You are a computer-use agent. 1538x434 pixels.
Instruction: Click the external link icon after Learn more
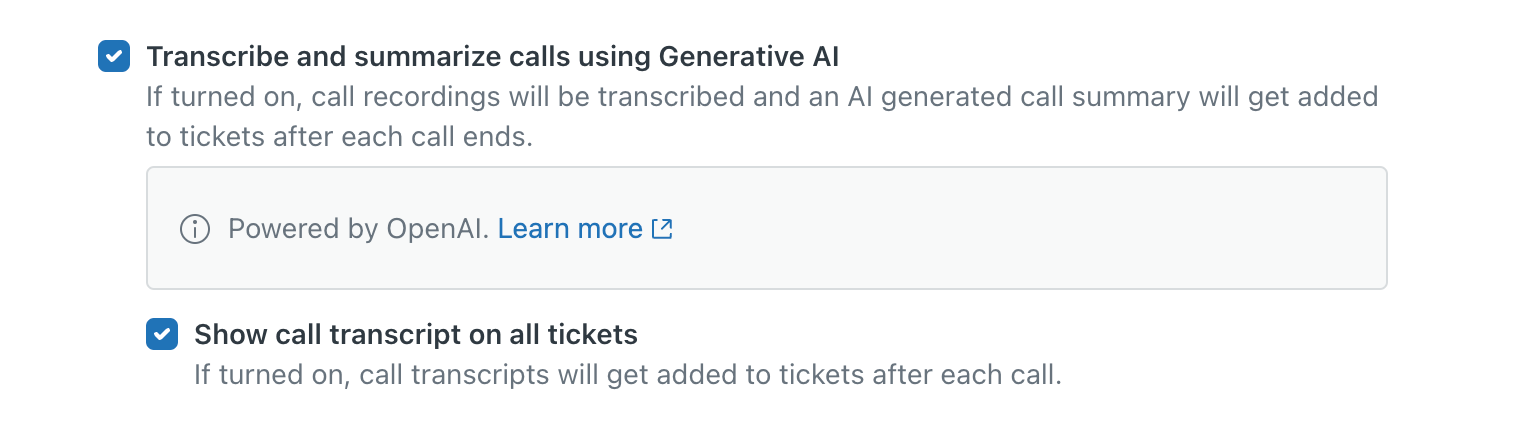point(662,229)
